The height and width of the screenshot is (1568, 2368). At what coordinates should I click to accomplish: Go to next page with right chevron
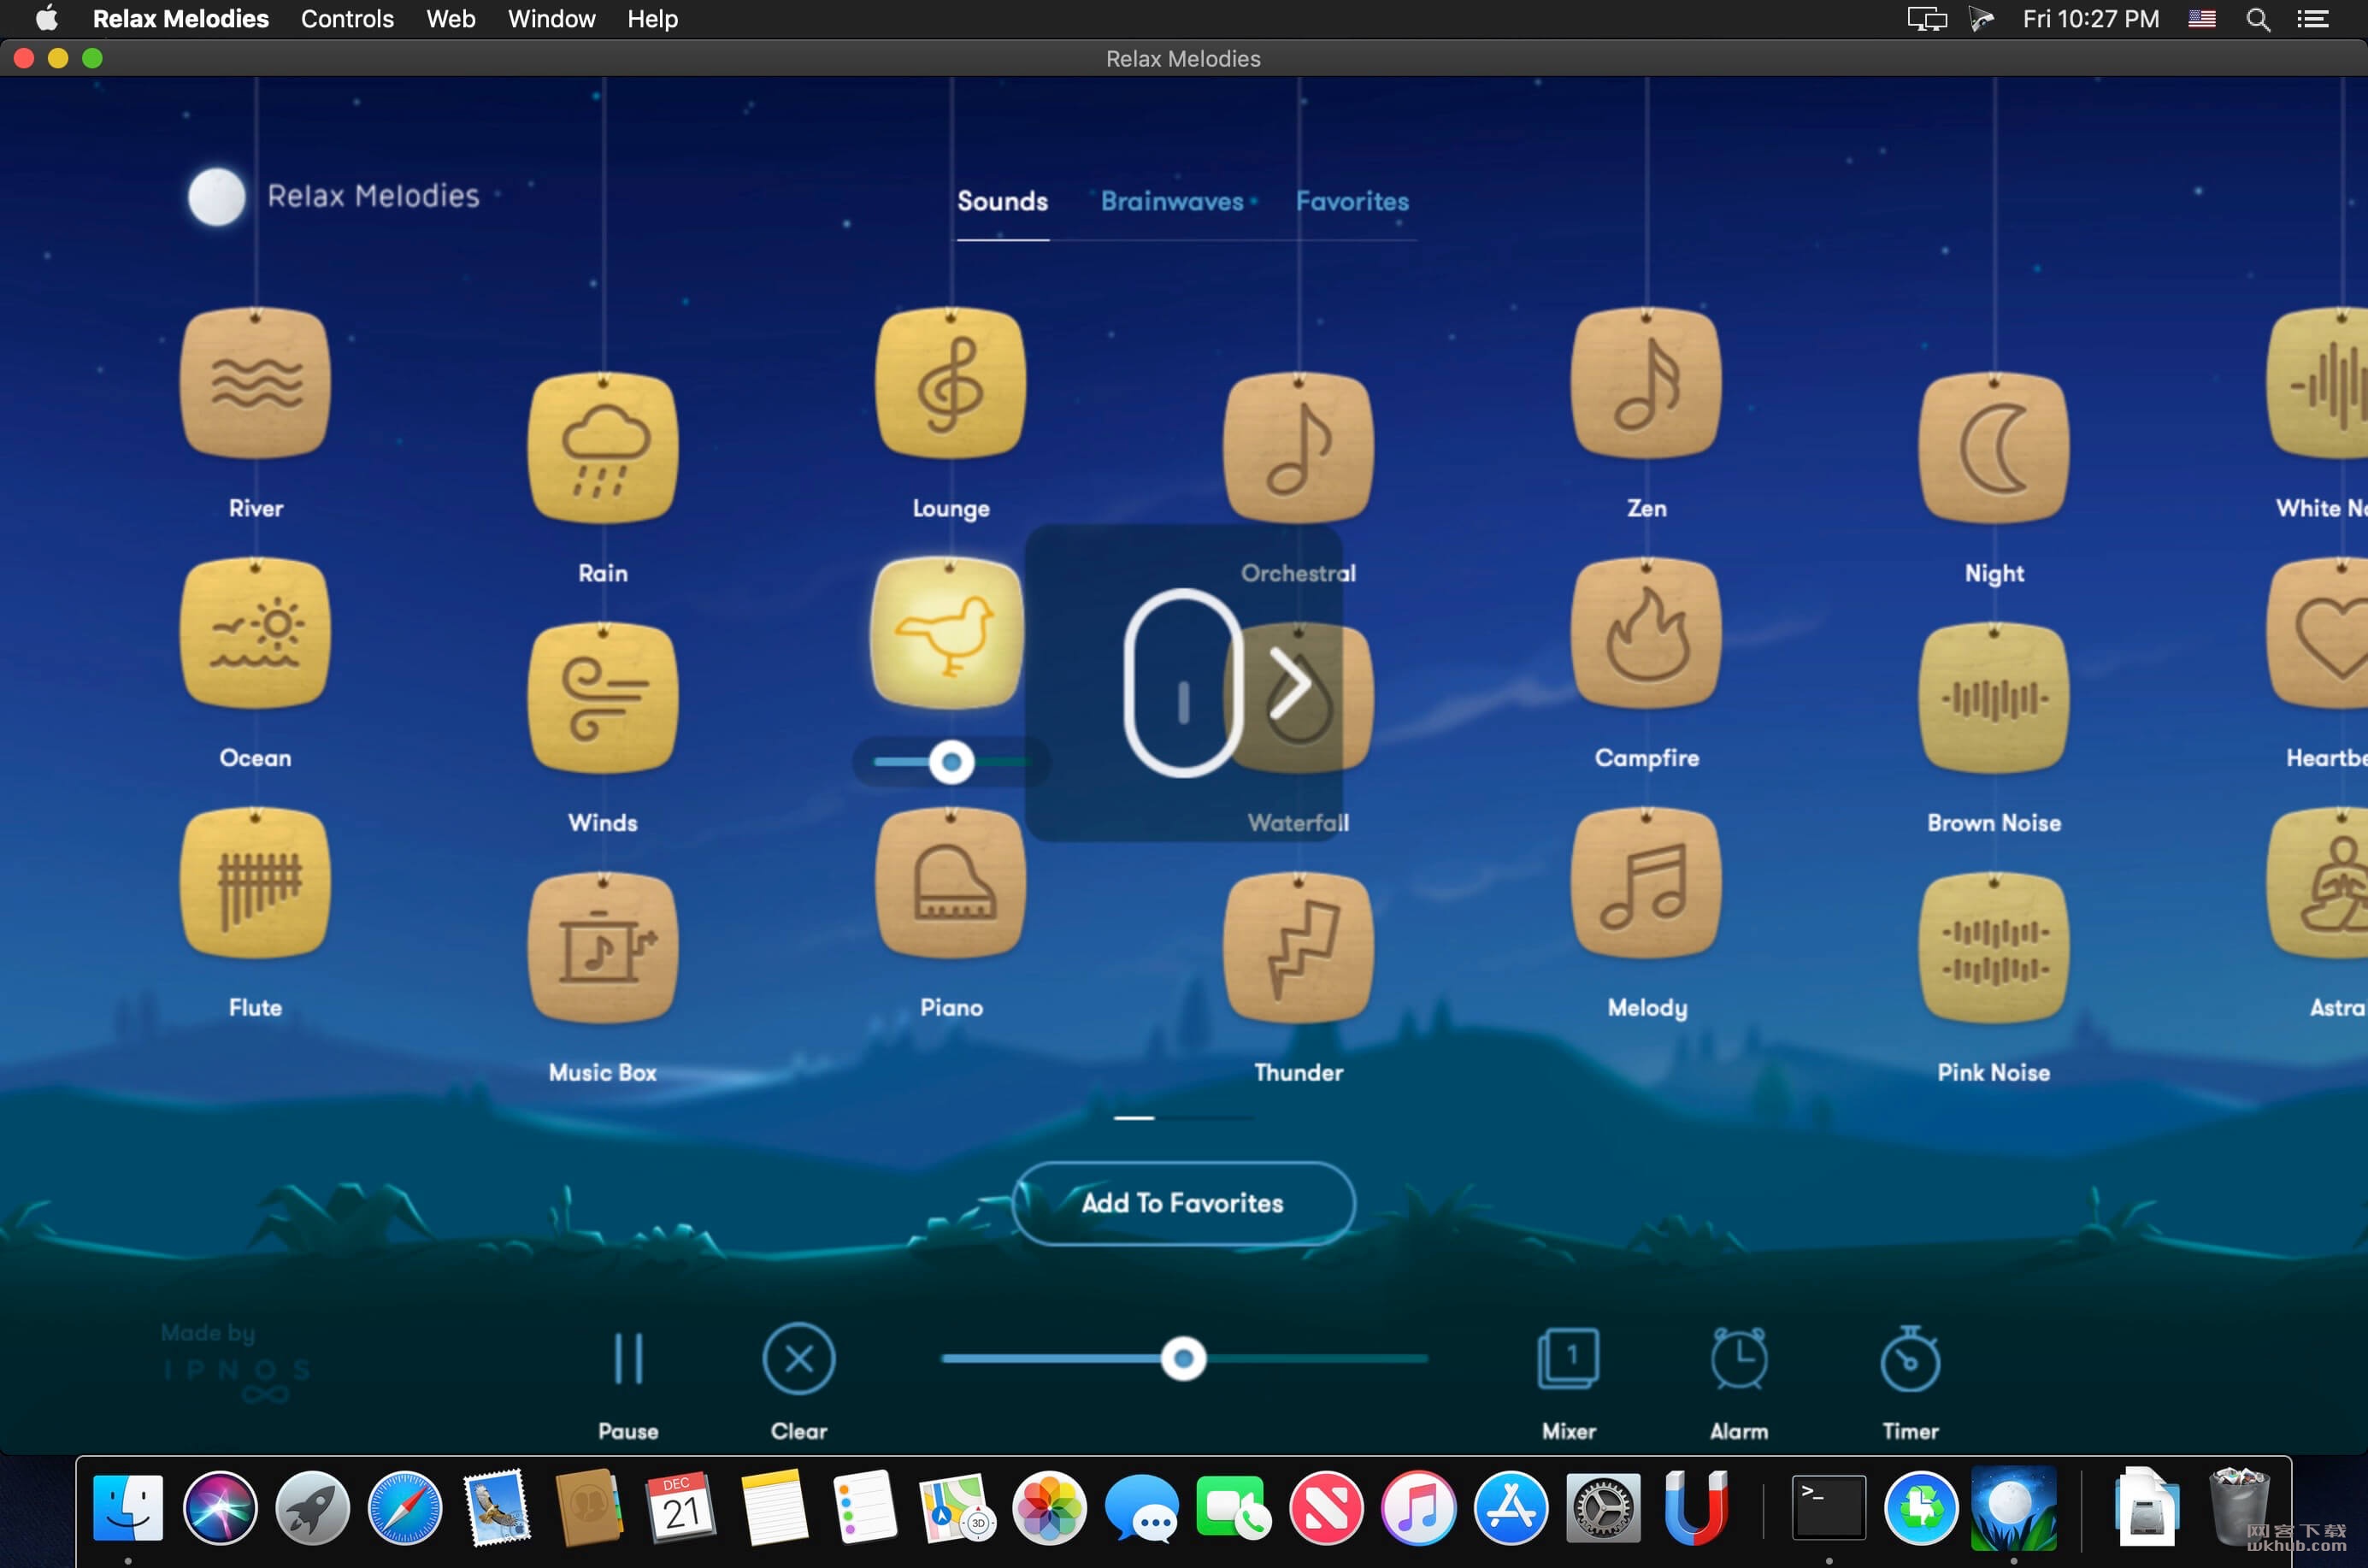[1291, 684]
